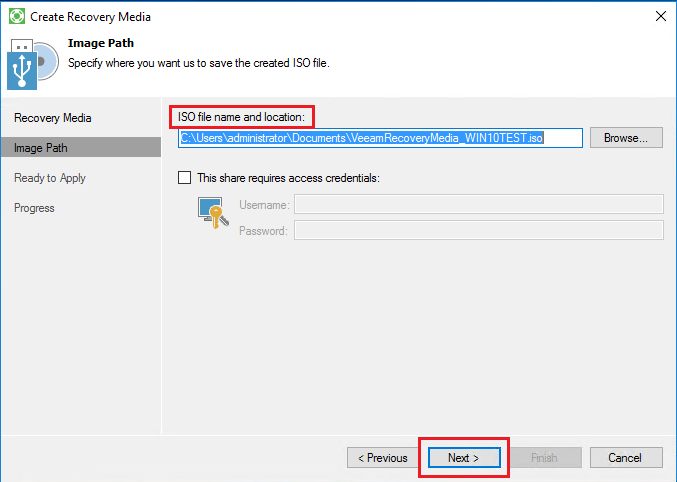Proceed with the Next button
Image resolution: width=677 pixels, height=482 pixels.
click(x=463, y=458)
